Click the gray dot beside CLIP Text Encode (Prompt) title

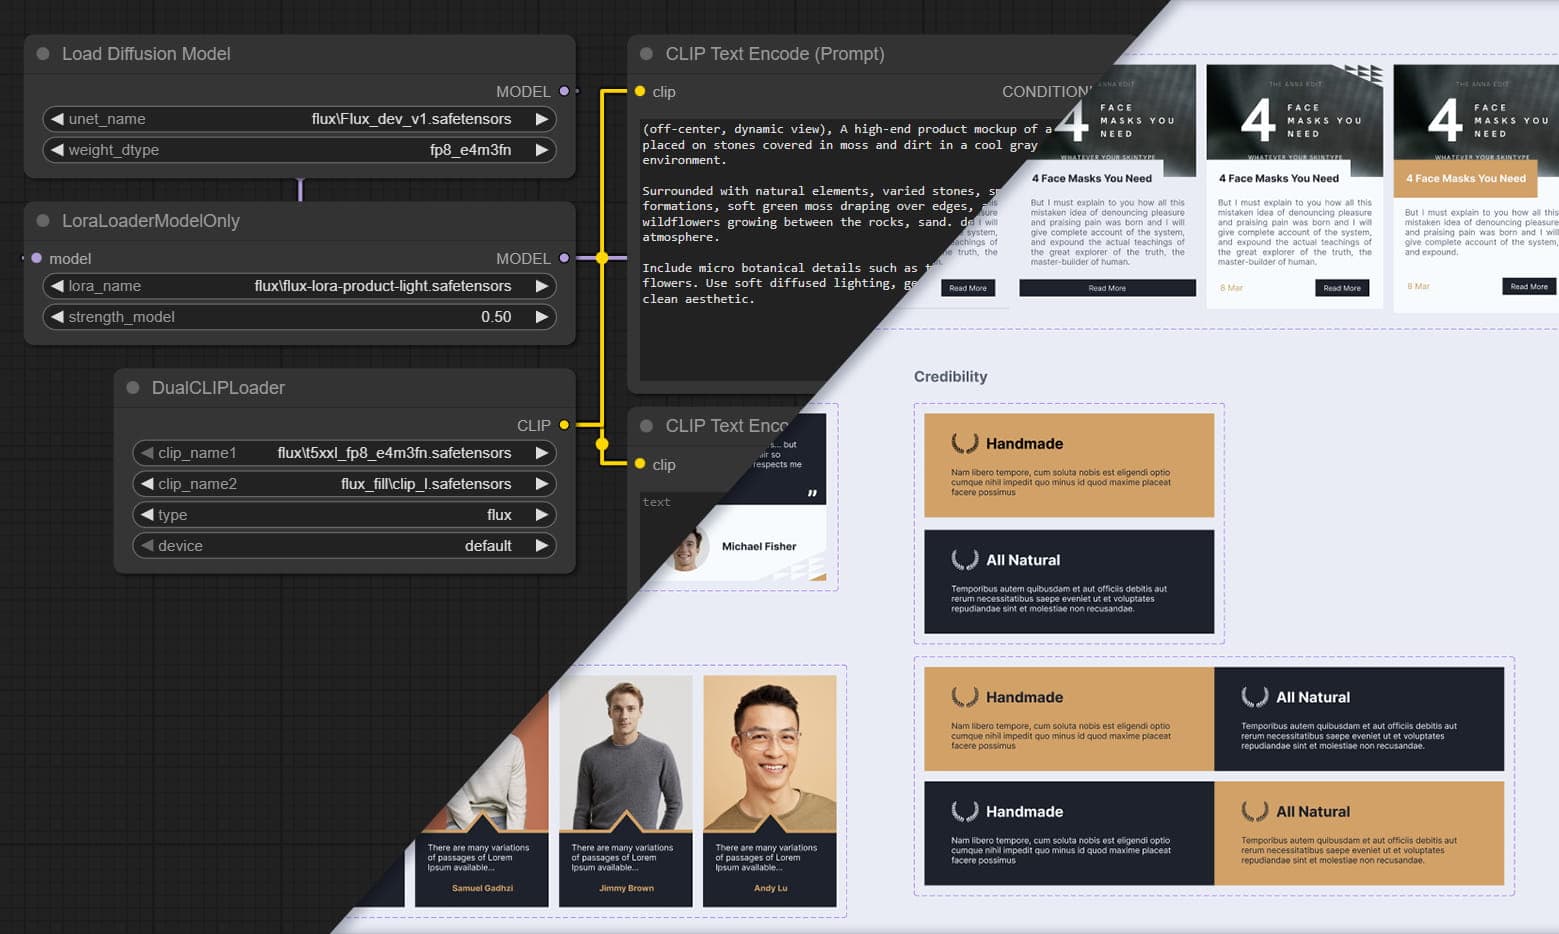646,54
